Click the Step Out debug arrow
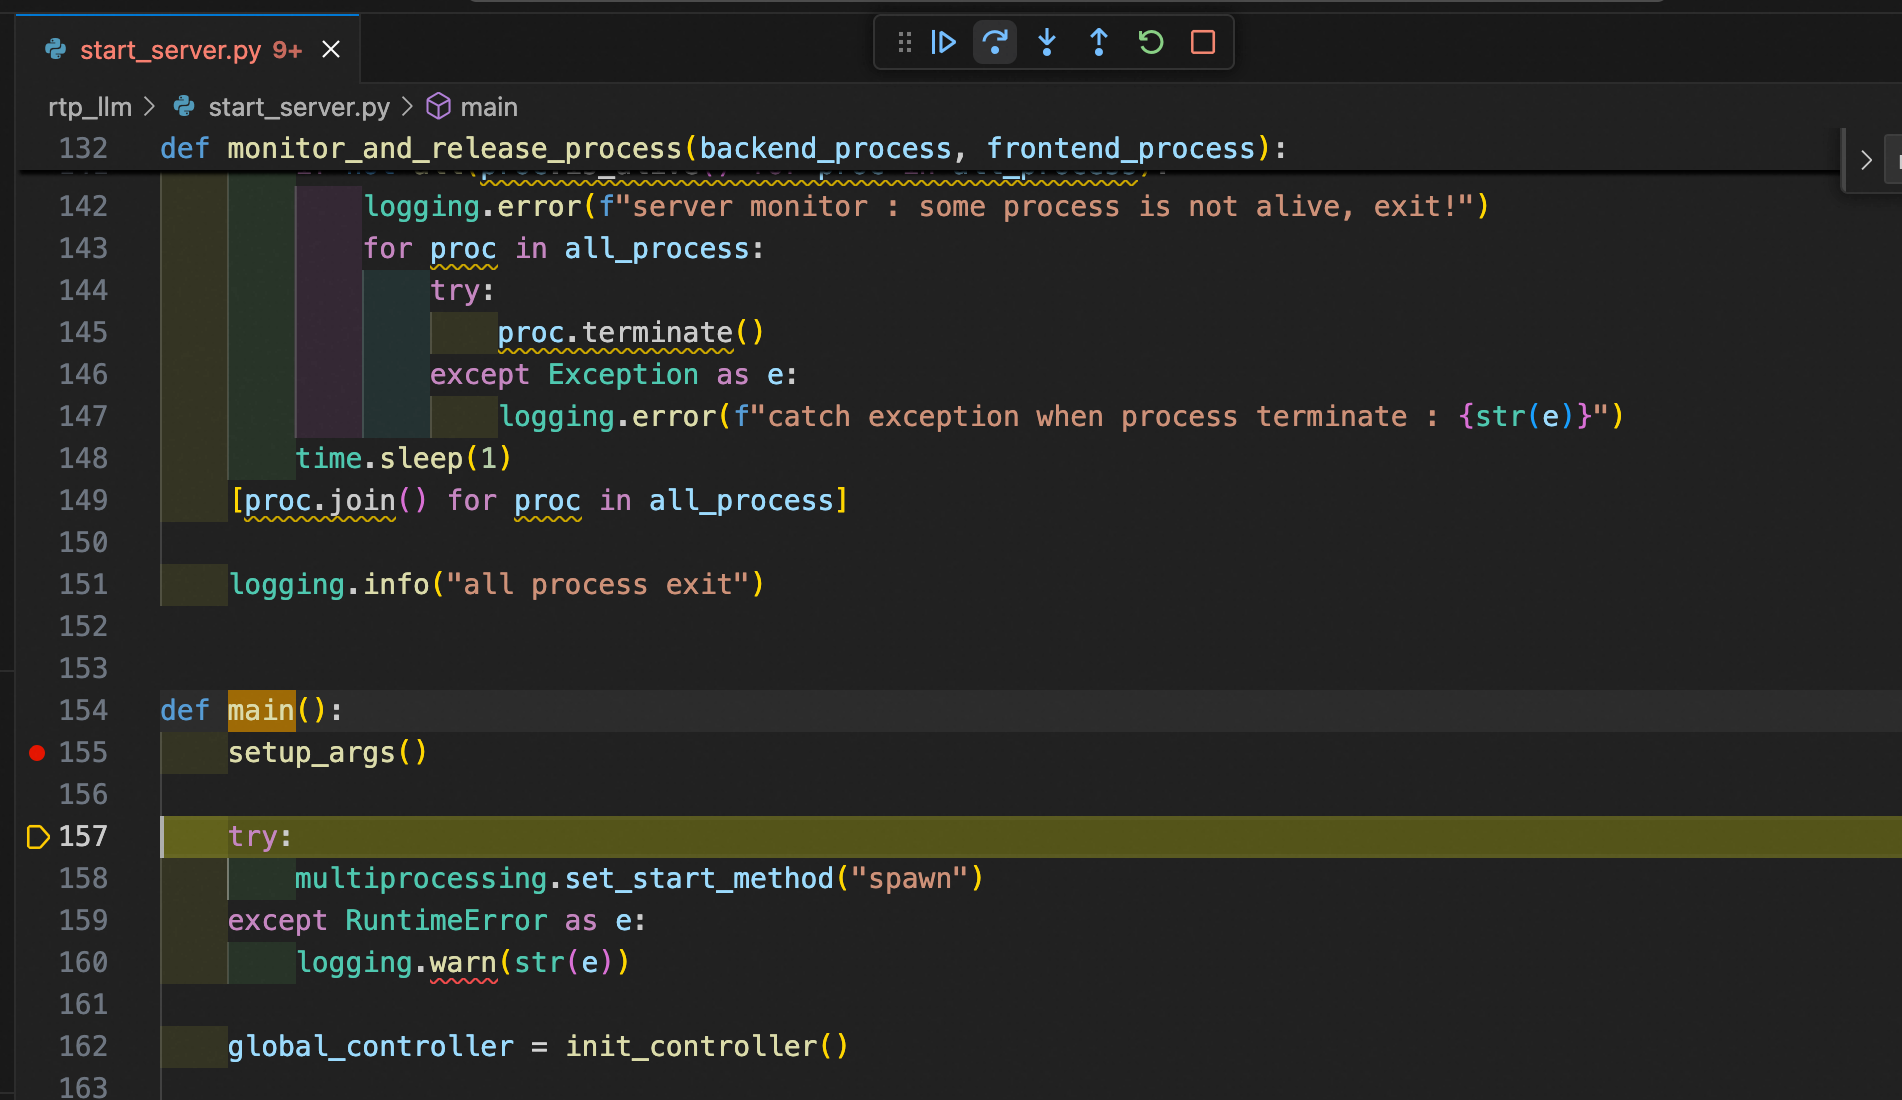 [x=1099, y=42]
